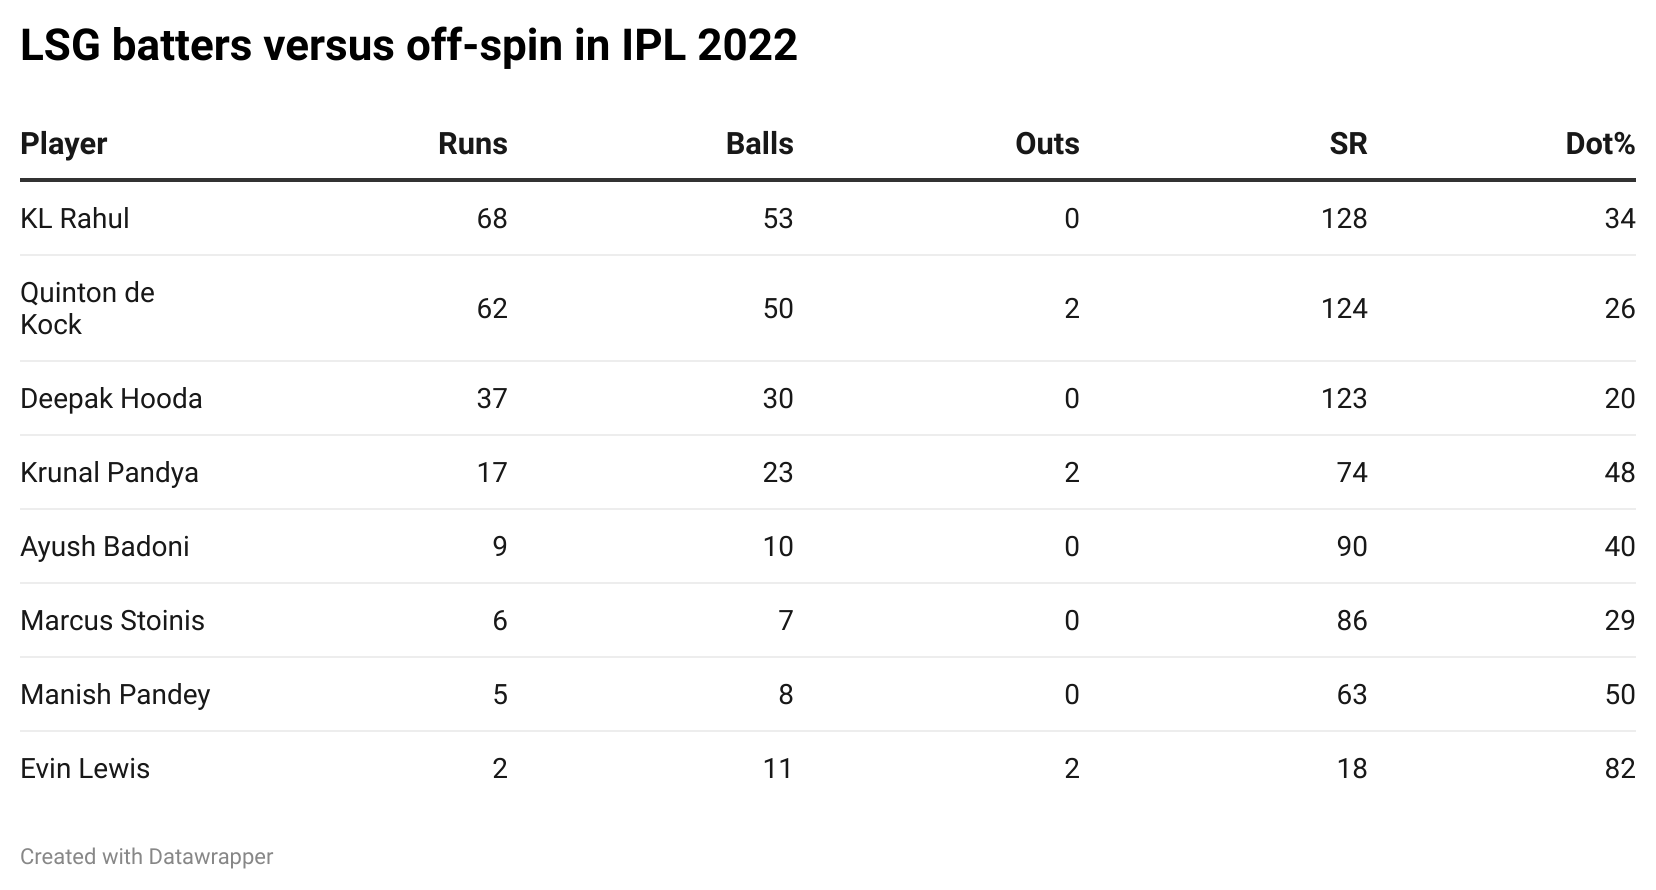Click Marcus Stoinis in the table
This screenshot has width=1656, height=890.
[112, 620]
